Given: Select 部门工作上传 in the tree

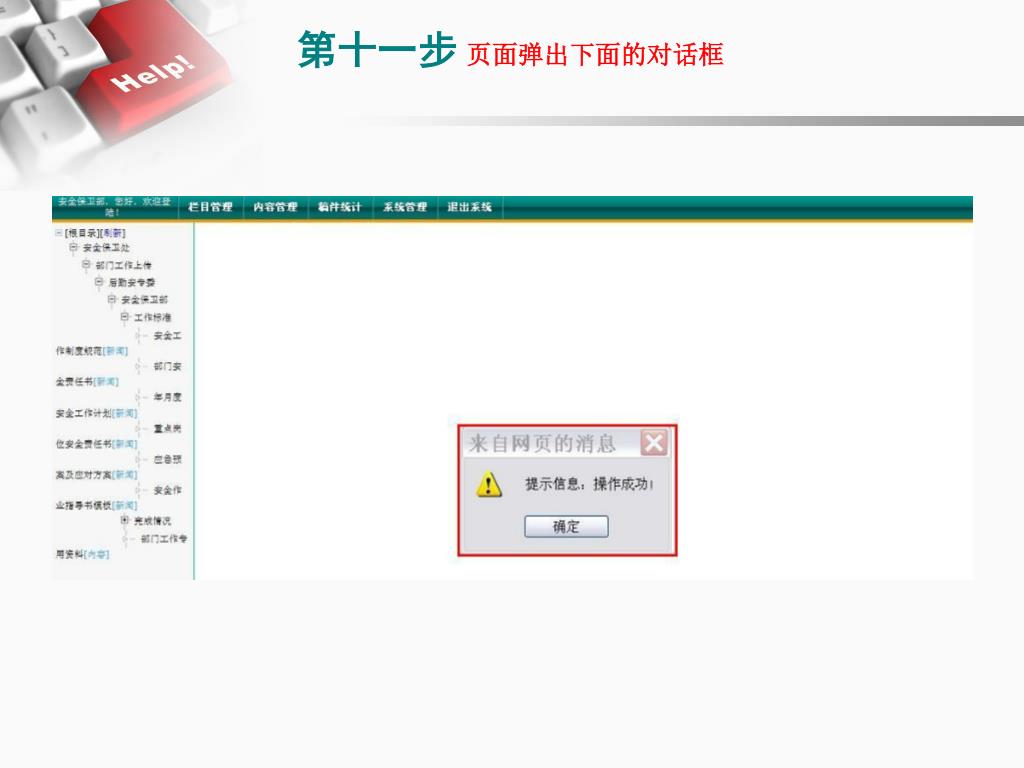Looking at the screenshot, I should pyautogui.click(x=123, y=265).
